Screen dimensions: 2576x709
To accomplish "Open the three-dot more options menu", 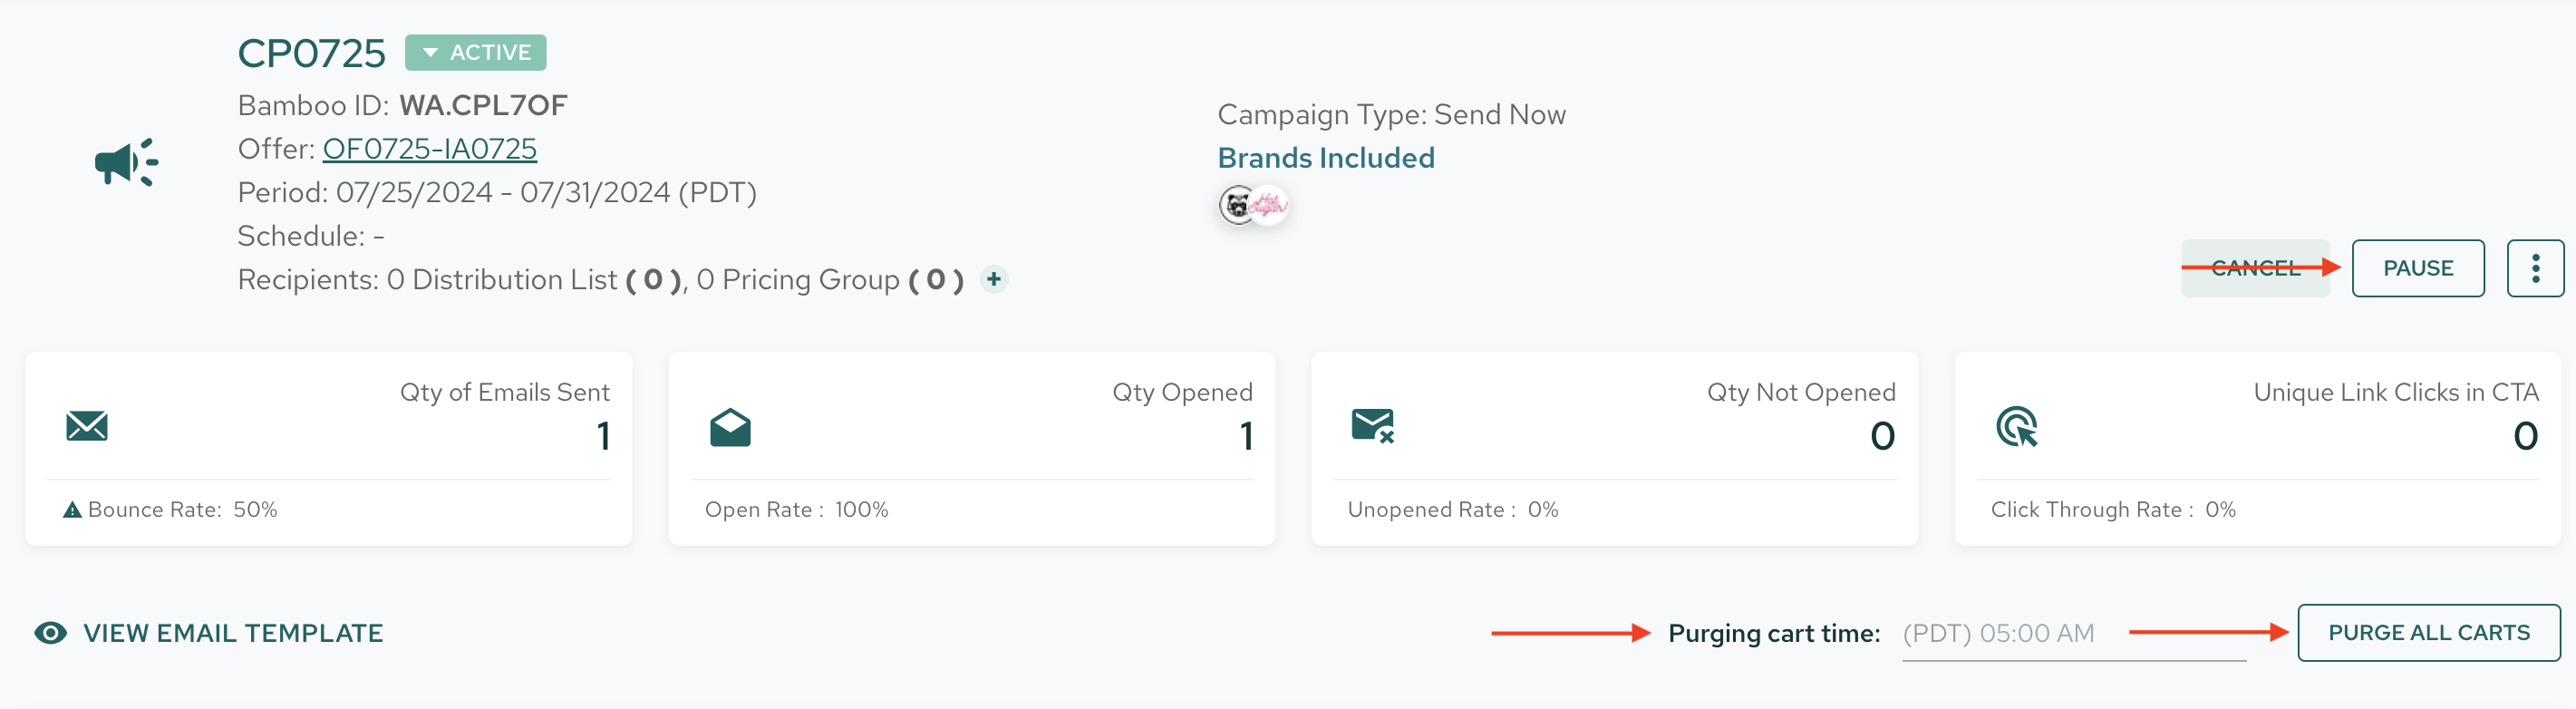I will (2535, 268).
